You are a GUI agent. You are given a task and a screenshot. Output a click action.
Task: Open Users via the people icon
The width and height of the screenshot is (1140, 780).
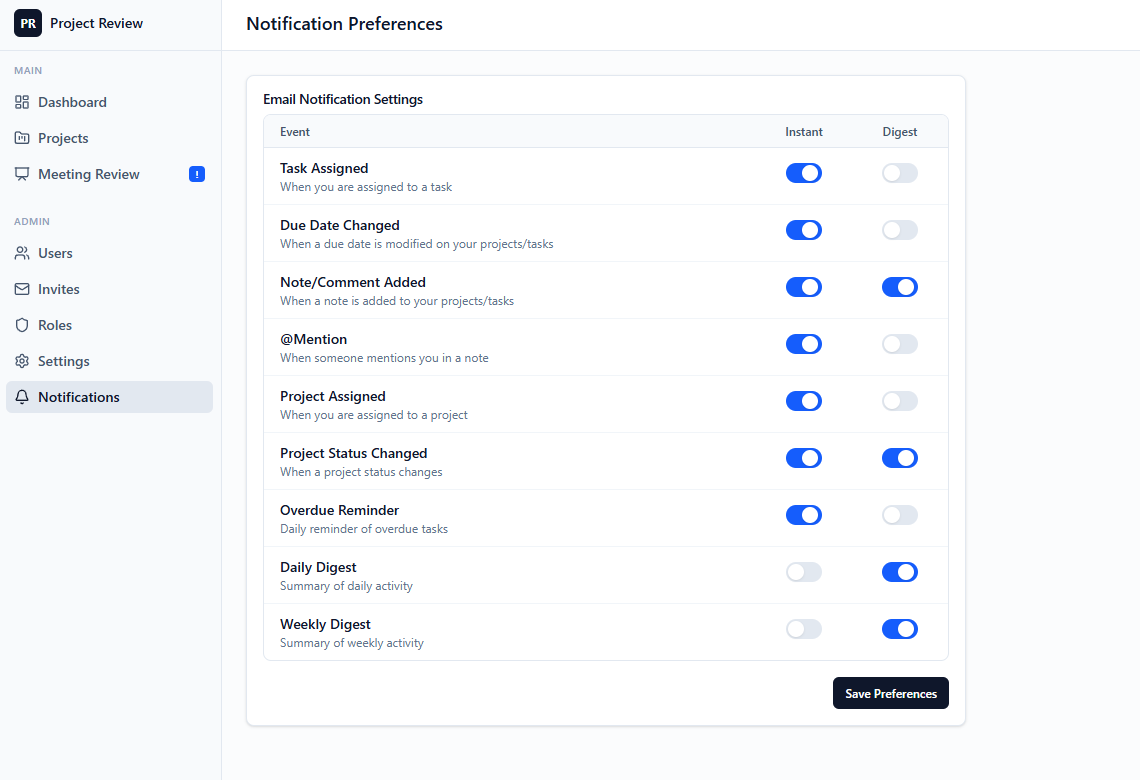click(22, 253)
